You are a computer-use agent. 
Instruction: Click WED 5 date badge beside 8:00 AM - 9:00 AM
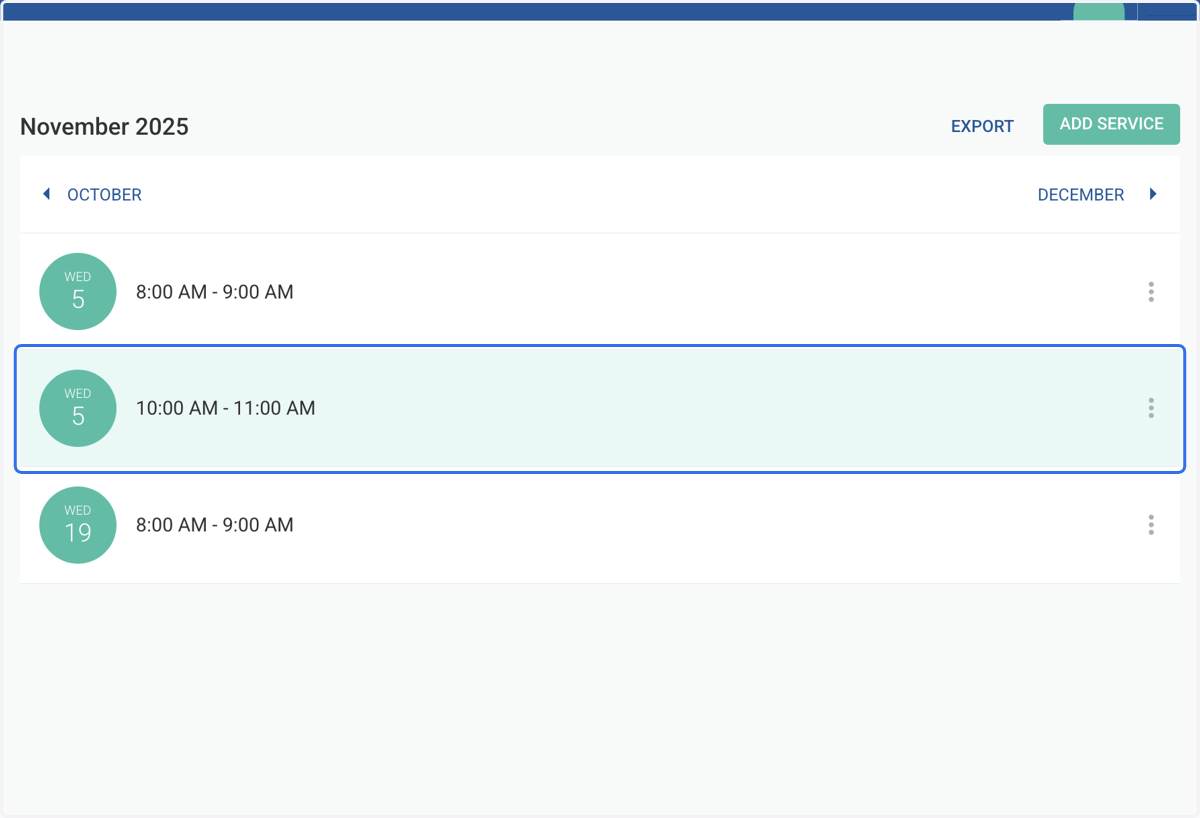[x=78, y=292]
